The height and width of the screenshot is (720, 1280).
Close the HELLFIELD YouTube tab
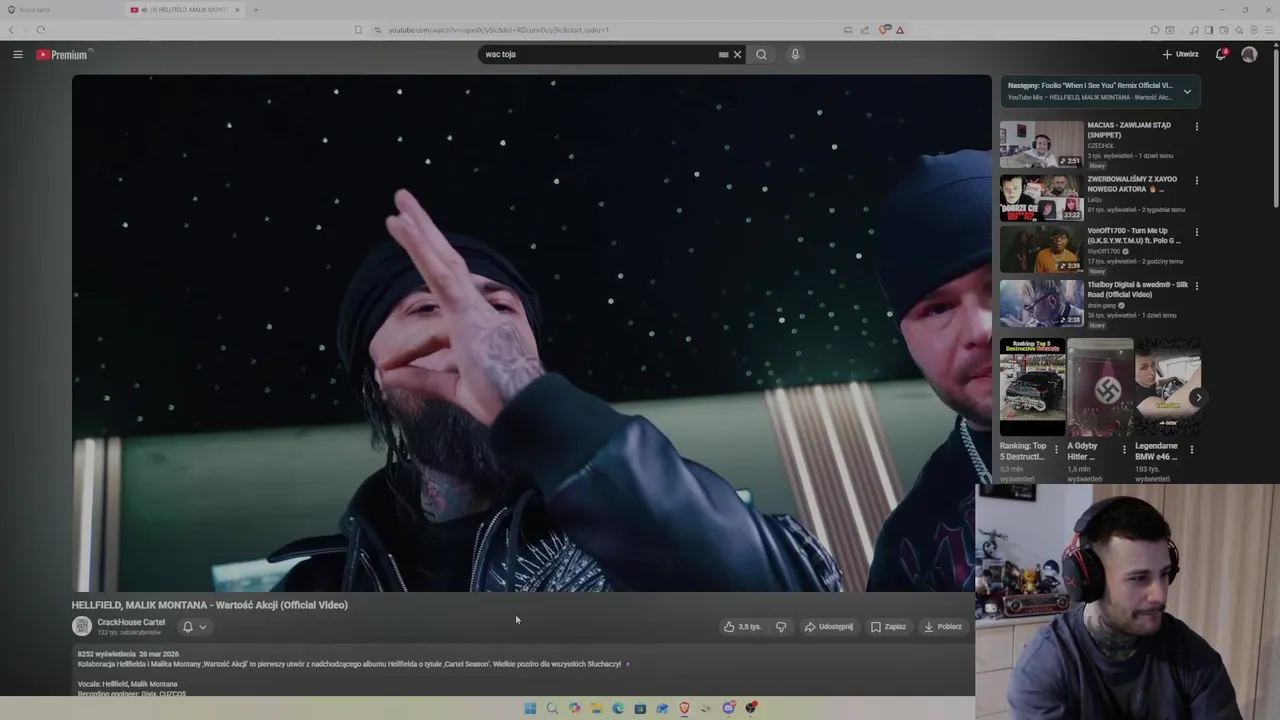(238, 9)
